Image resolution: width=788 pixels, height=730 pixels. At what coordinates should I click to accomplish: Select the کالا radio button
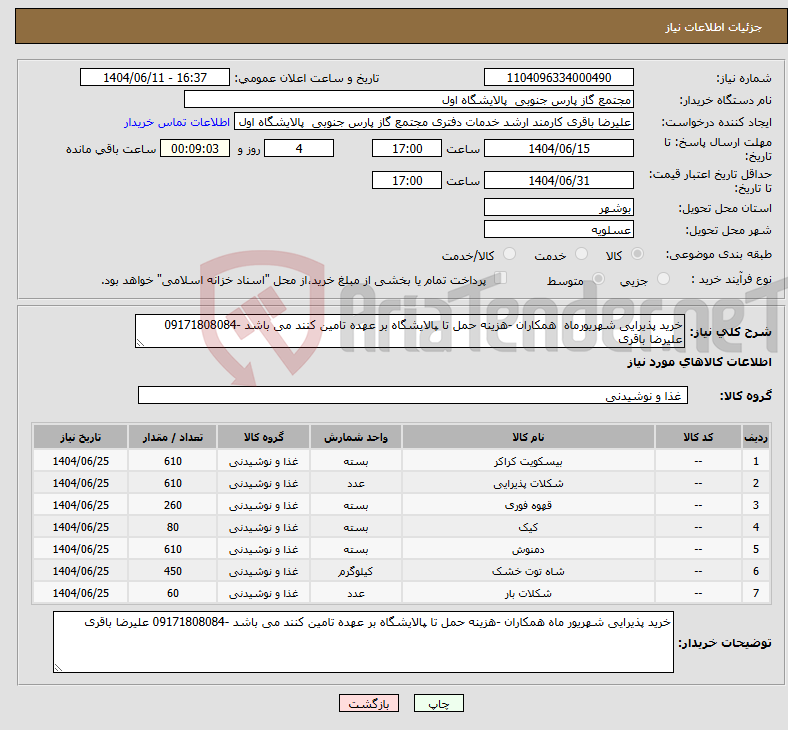(638, 256)
